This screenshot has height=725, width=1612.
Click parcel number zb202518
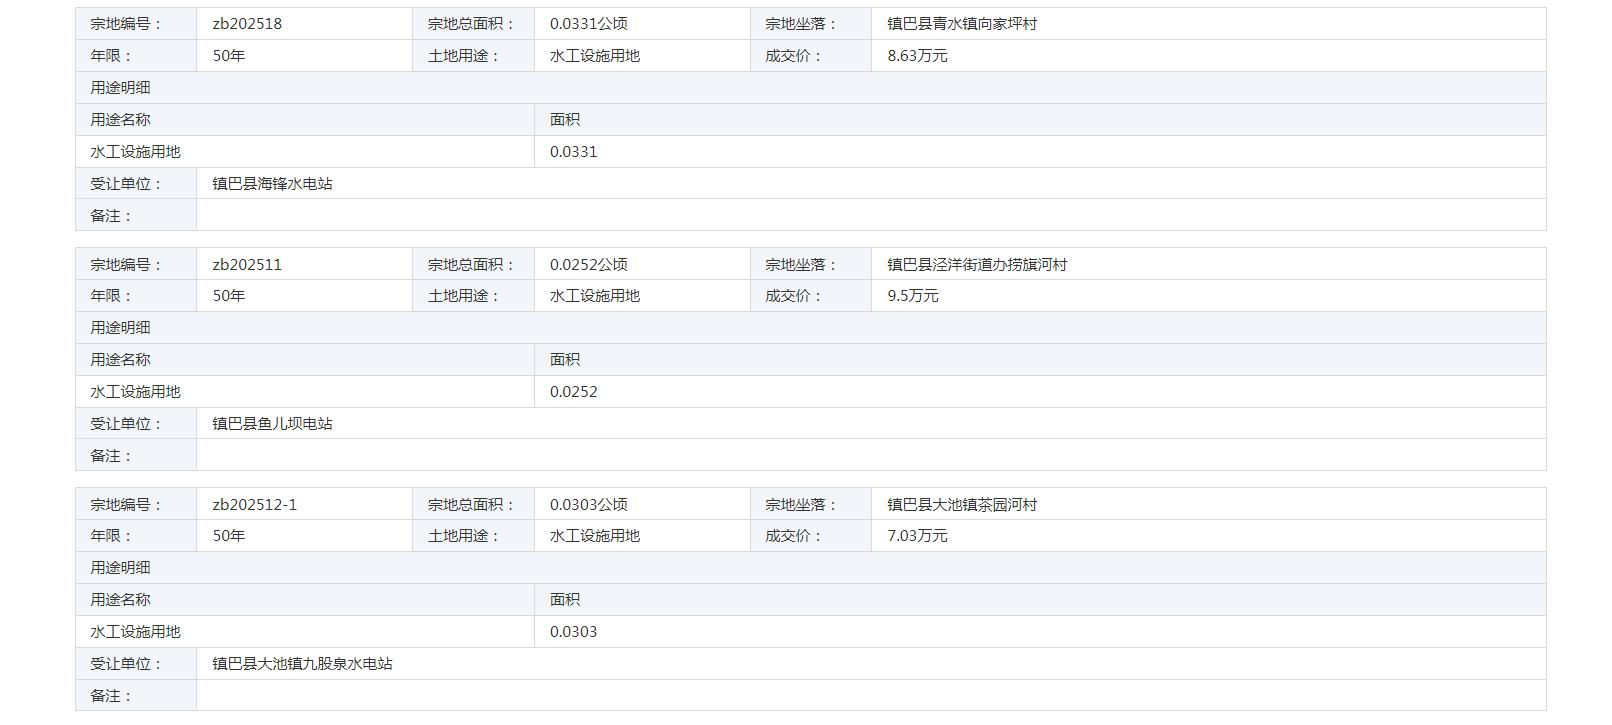(x=247, y=24)
